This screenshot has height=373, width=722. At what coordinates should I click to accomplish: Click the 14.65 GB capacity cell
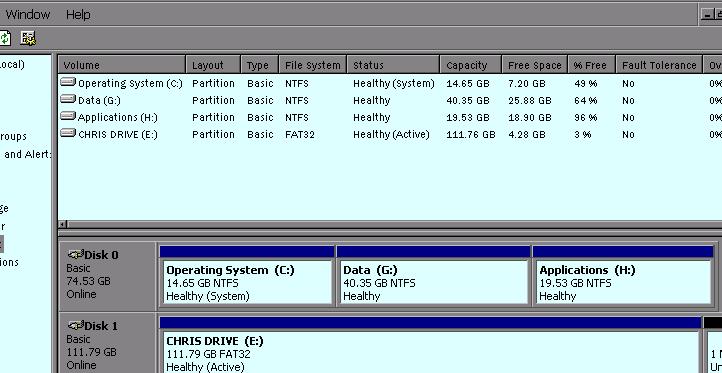(468, 83)
